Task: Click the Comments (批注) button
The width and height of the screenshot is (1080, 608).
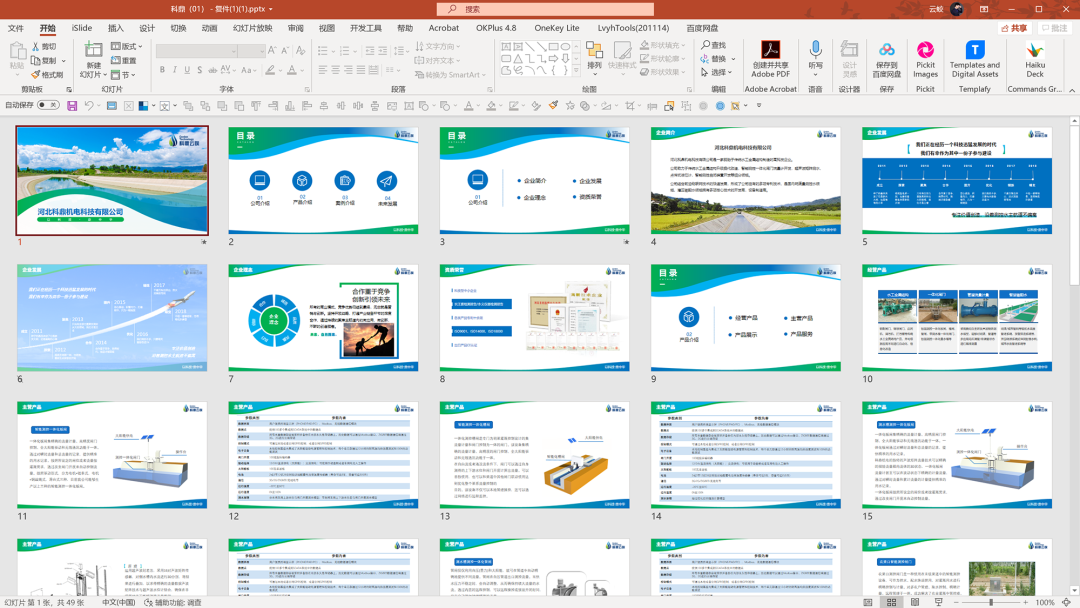Action: click(1055, 28)
